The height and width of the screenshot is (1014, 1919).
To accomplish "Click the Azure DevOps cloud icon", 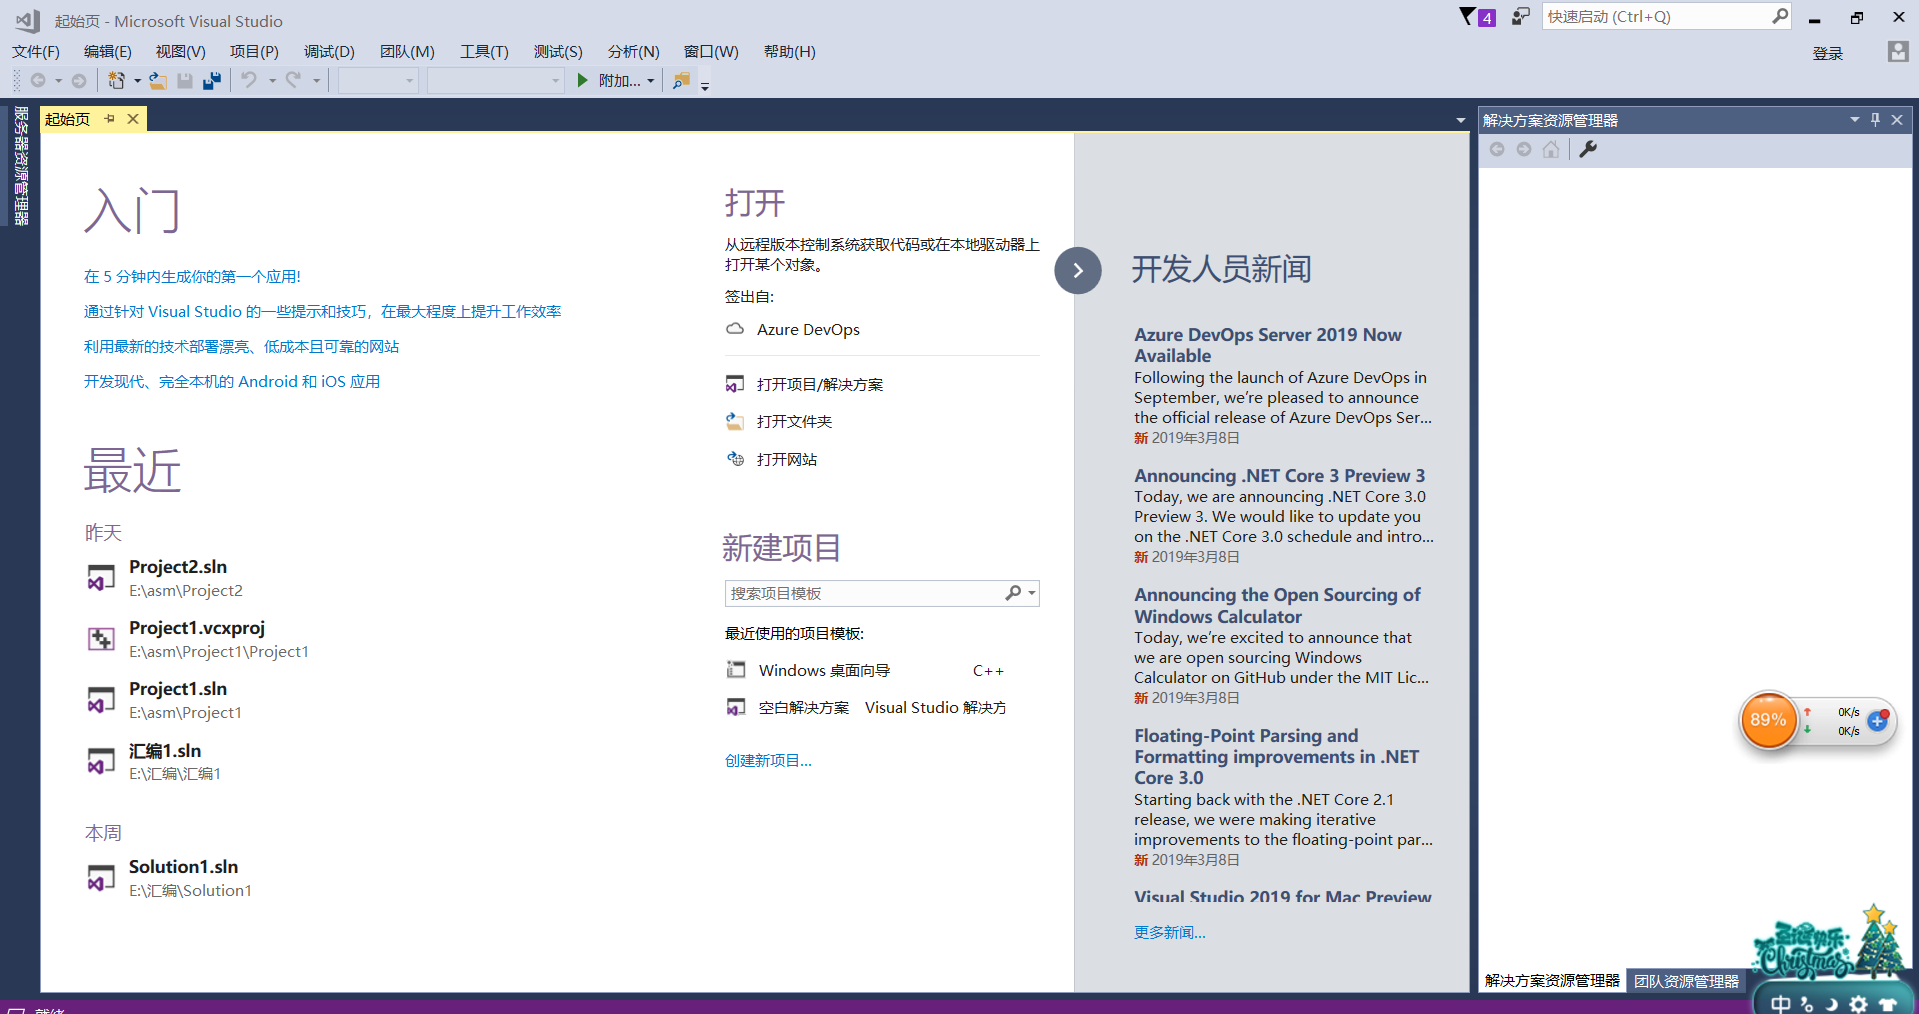I will point(735,329).
